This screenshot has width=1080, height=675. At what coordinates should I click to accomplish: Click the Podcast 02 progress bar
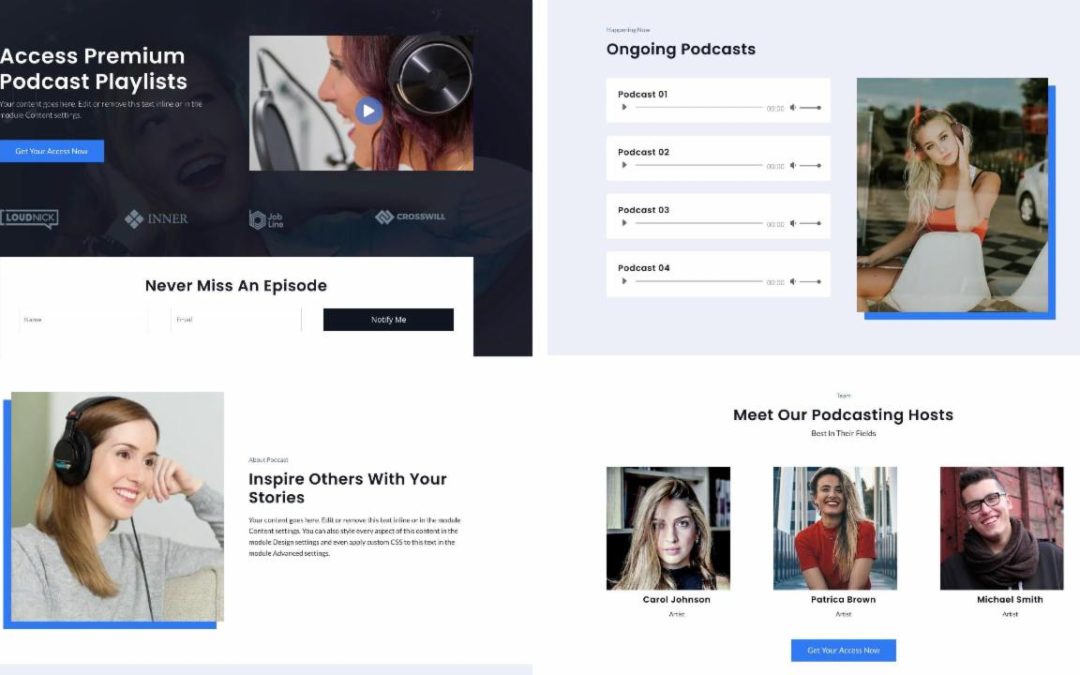(698, 165)
